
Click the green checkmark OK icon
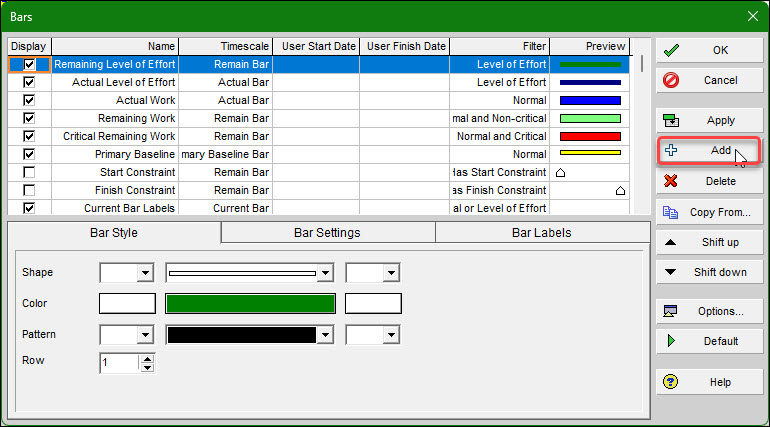[671, 50]
